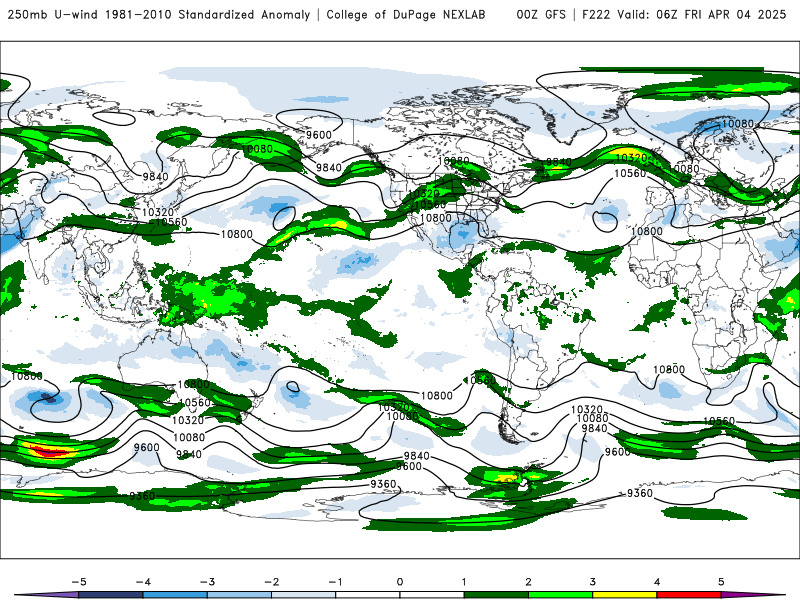Click the '10080' contour label over Scandinavia
Image resolution: width=800 pixels, height=600 pixels.
[x=737, y=123]
